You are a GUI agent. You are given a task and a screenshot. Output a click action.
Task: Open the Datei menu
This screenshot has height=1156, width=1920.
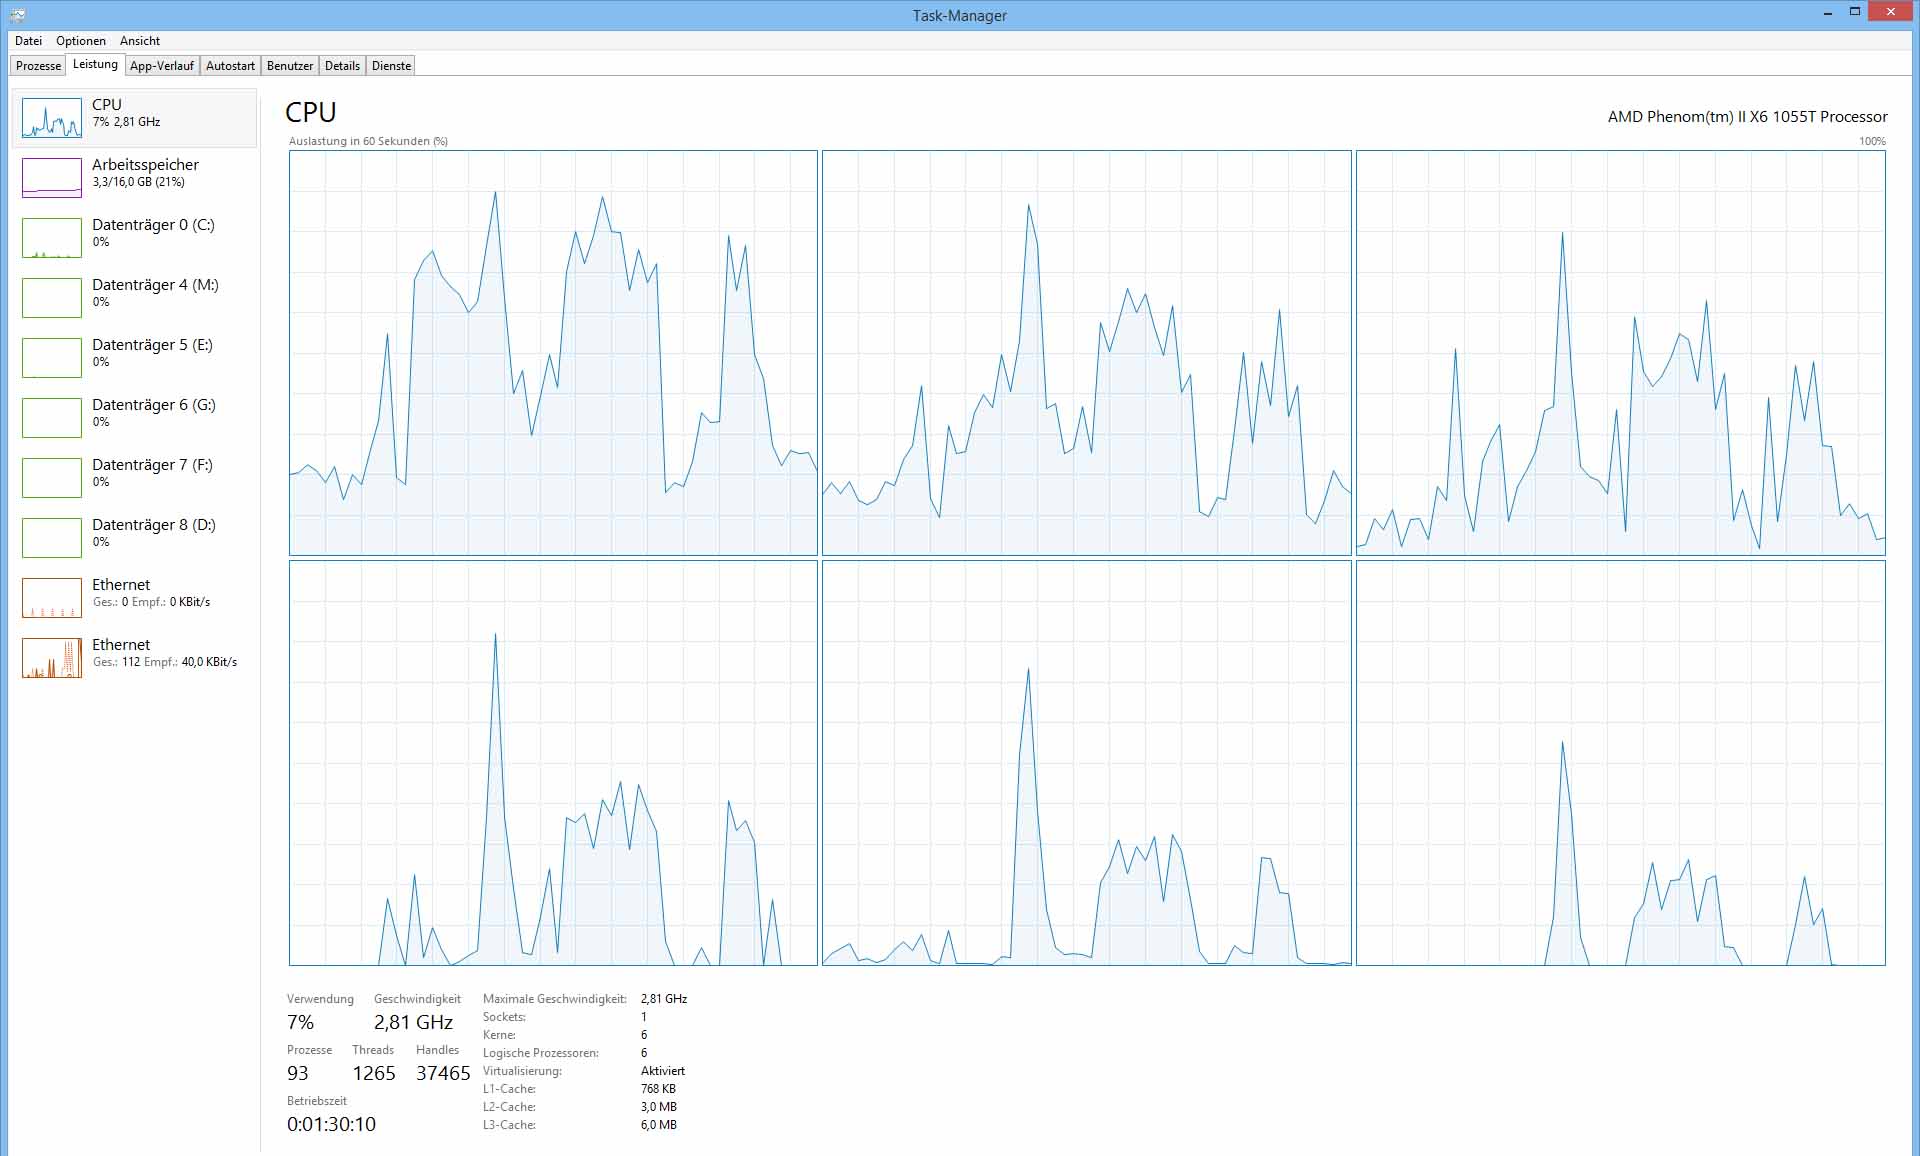tap(28, 41)
